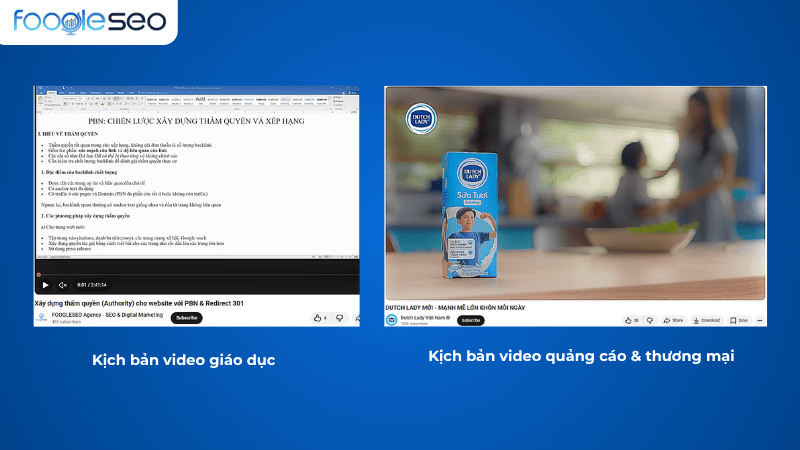The height and width of the screenshot is (450, 800).
Task: Dislike the Dutch Lady video
Action: (x=650, y=320)
